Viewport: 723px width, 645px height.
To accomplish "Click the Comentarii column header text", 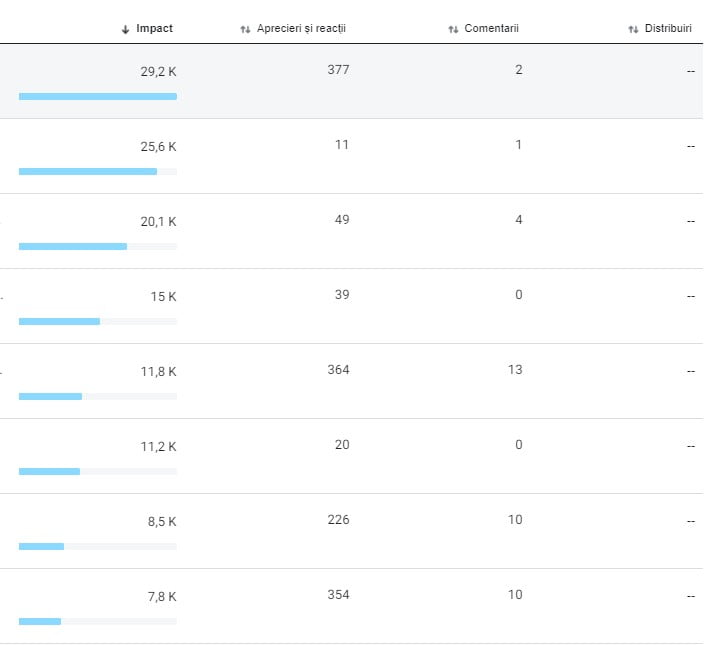I will tap(491, 29).
